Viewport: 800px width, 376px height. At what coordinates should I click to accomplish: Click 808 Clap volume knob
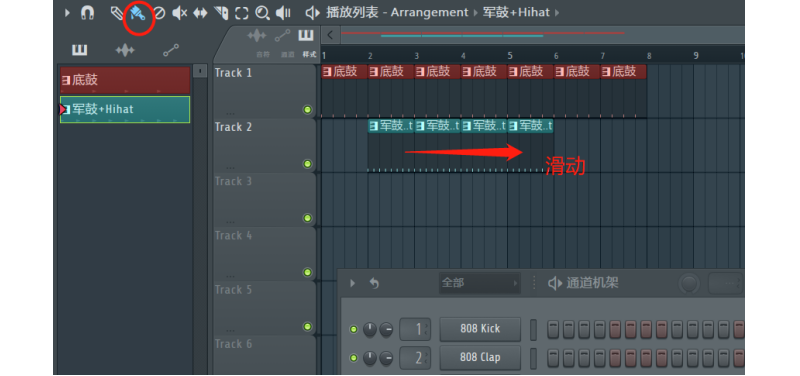[386, 358]
